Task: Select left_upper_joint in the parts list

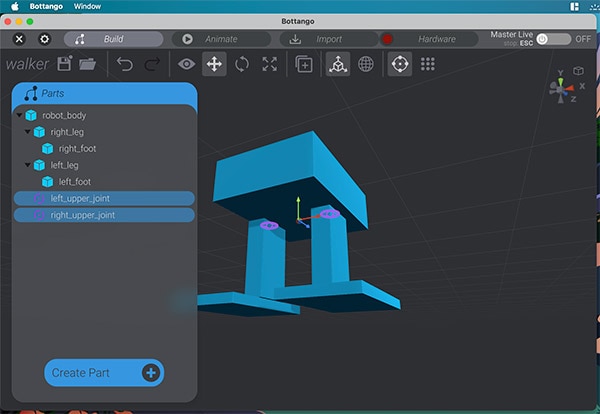Action: tap(80, 198)
